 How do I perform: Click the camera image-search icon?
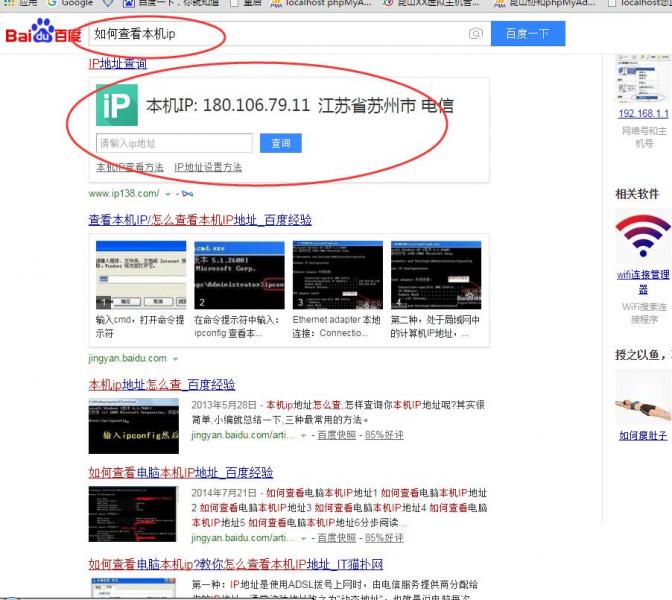click(475, 33)
